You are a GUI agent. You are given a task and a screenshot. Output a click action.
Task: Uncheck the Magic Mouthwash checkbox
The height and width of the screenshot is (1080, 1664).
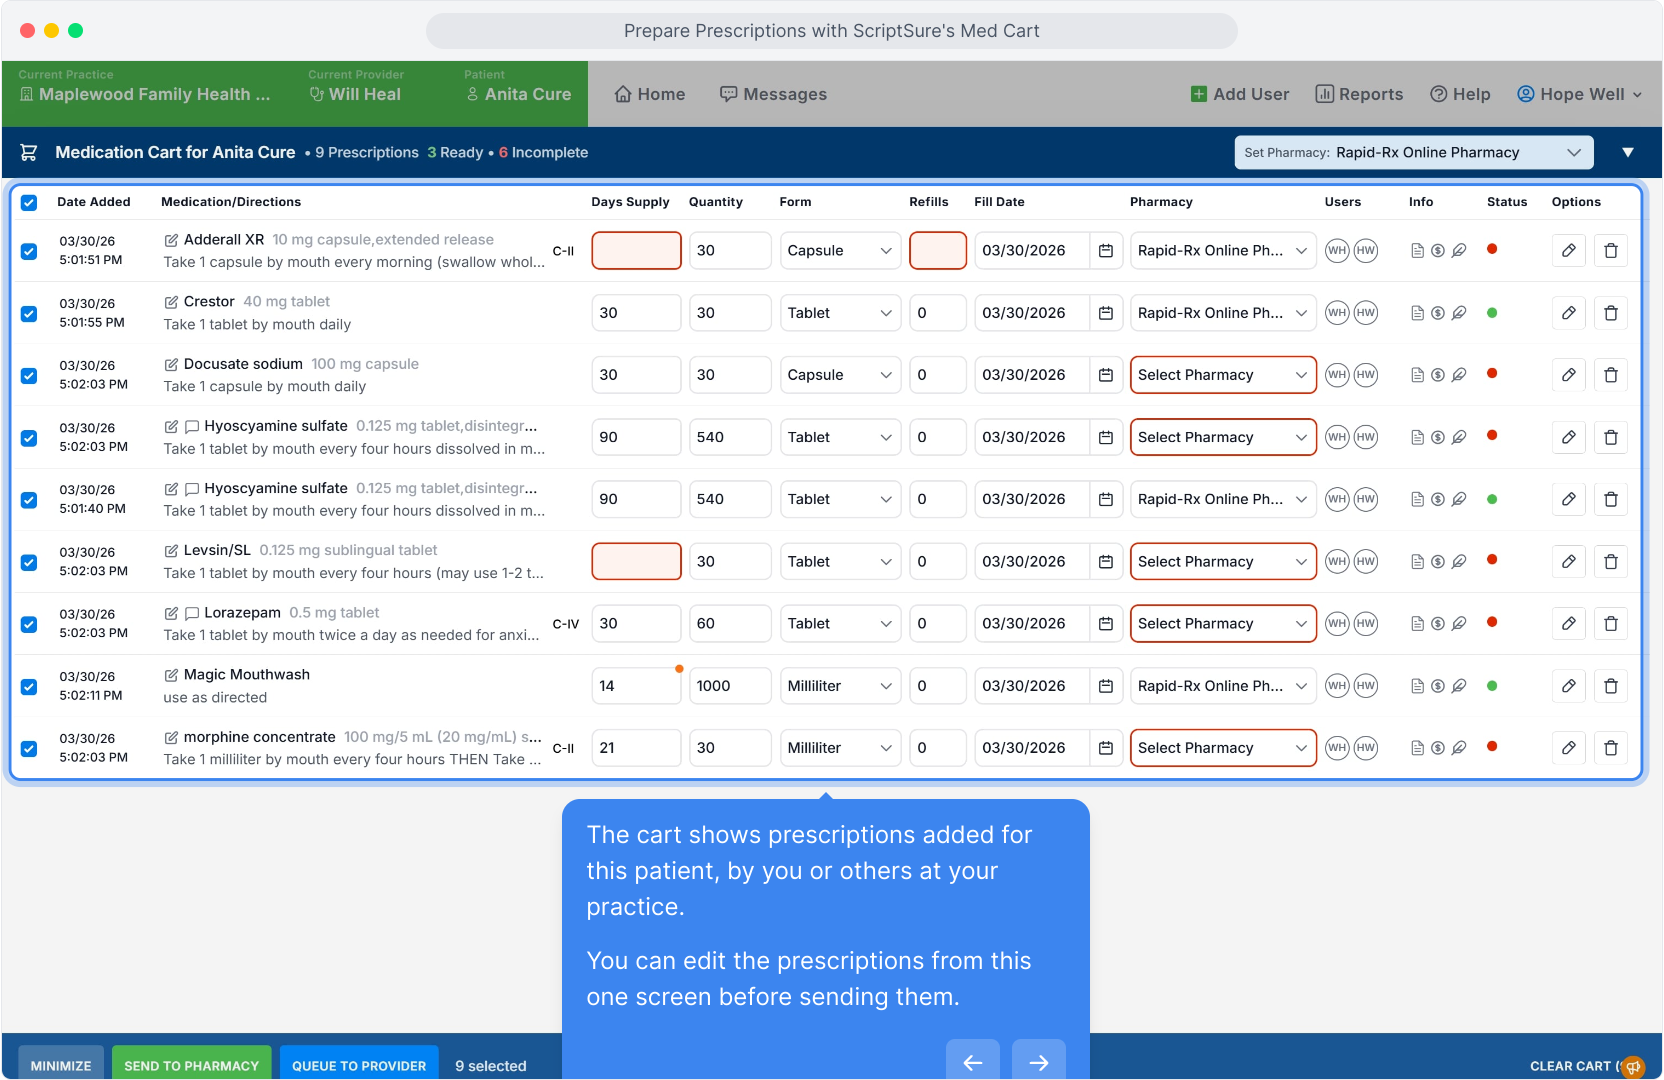(29, 686)
